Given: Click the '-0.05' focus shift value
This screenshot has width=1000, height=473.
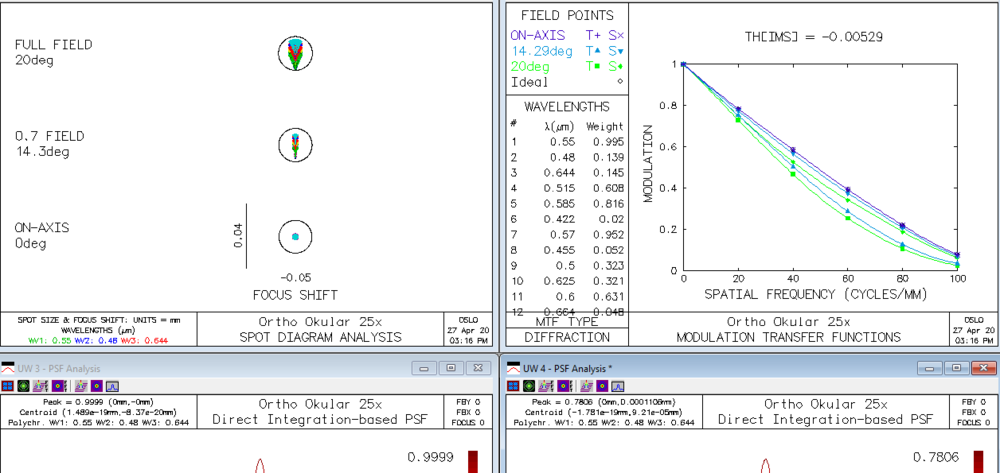Looking at the screenshot, I should coord(295,277).
